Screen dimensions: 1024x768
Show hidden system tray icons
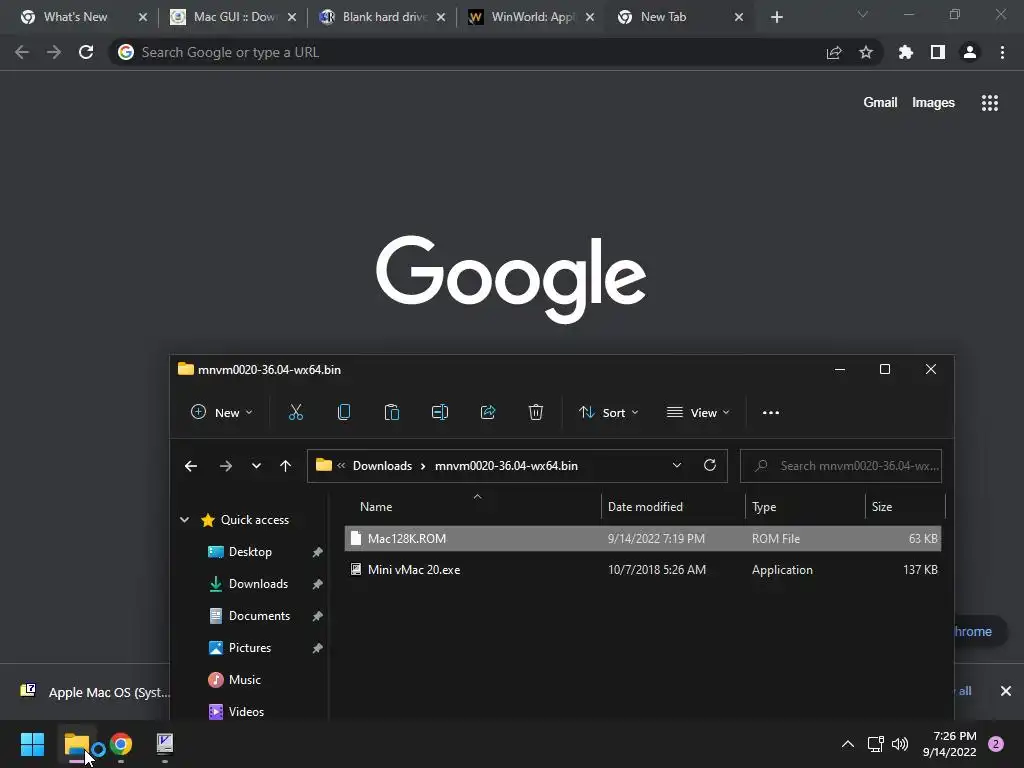tap(848, 744)
